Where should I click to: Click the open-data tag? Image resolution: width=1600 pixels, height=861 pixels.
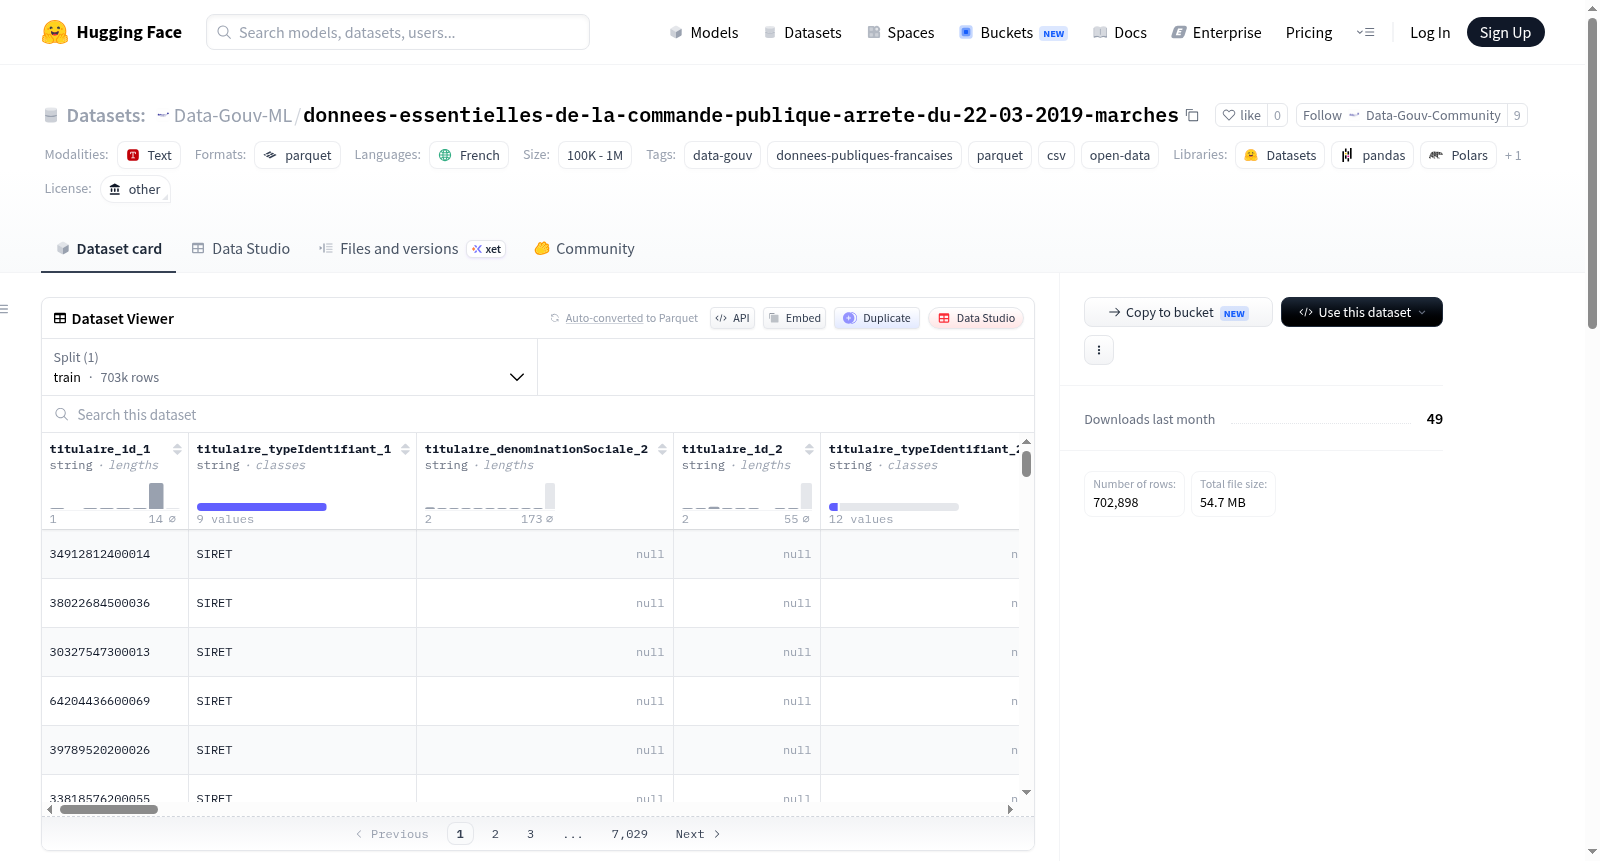click(1120, 155)
